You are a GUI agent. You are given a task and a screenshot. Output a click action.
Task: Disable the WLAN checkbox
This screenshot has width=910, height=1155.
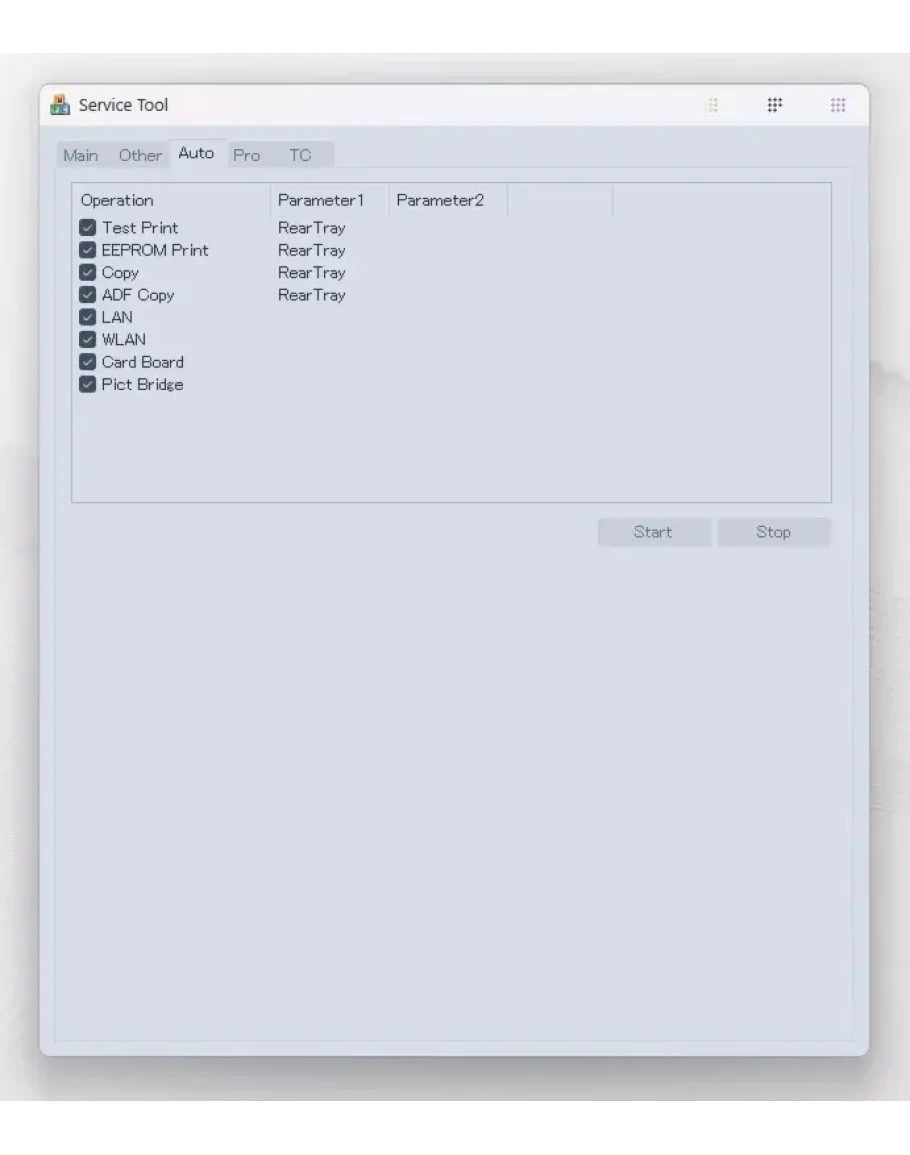pyautogui.click(x=88, y=340)
